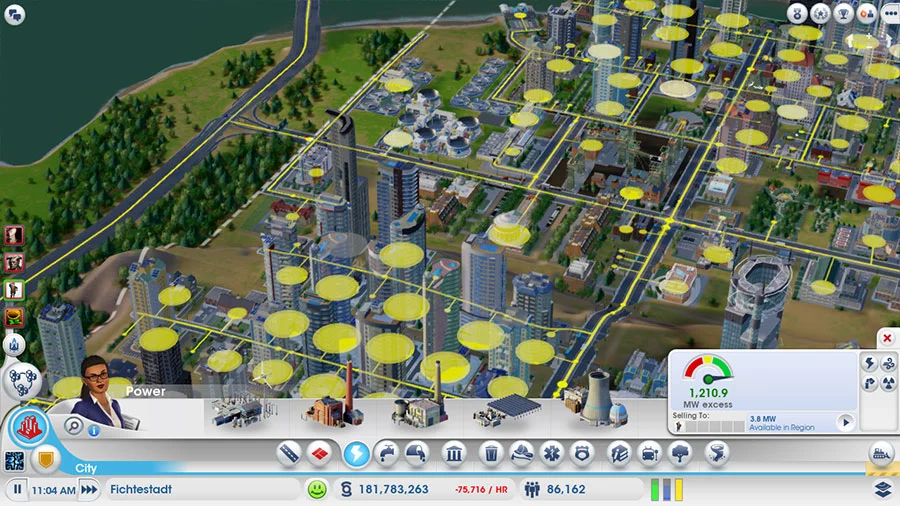This screenshot has height=506, width=900.
Task: Open the trophy leaderboards icon
Action: 843,13
